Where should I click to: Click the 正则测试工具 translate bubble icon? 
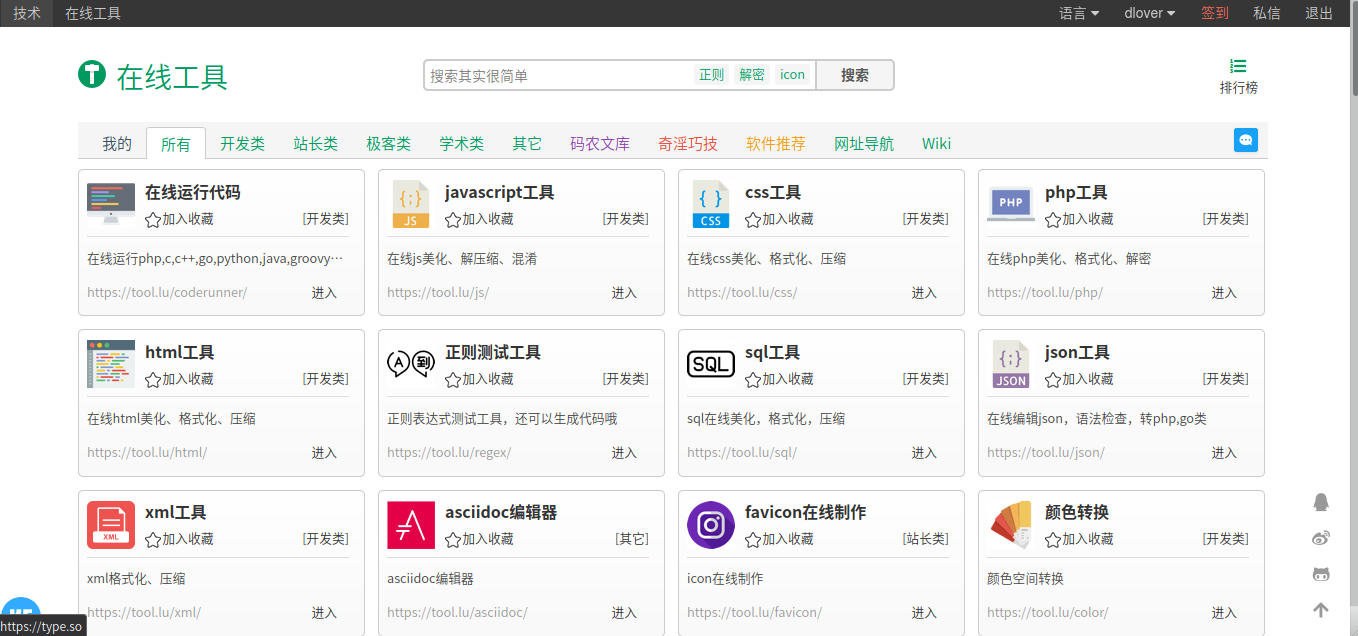411,364
